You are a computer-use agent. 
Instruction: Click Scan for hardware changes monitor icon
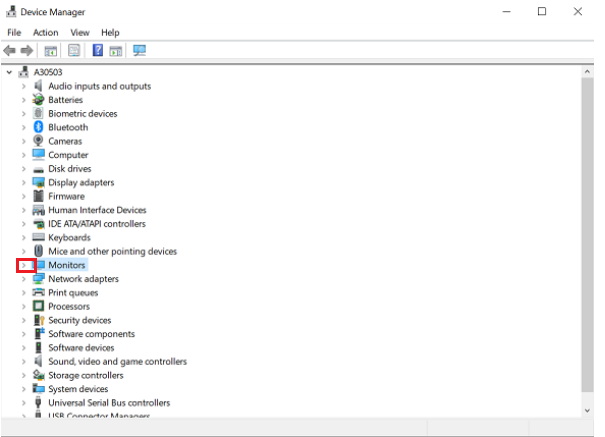tap(139, 51)
